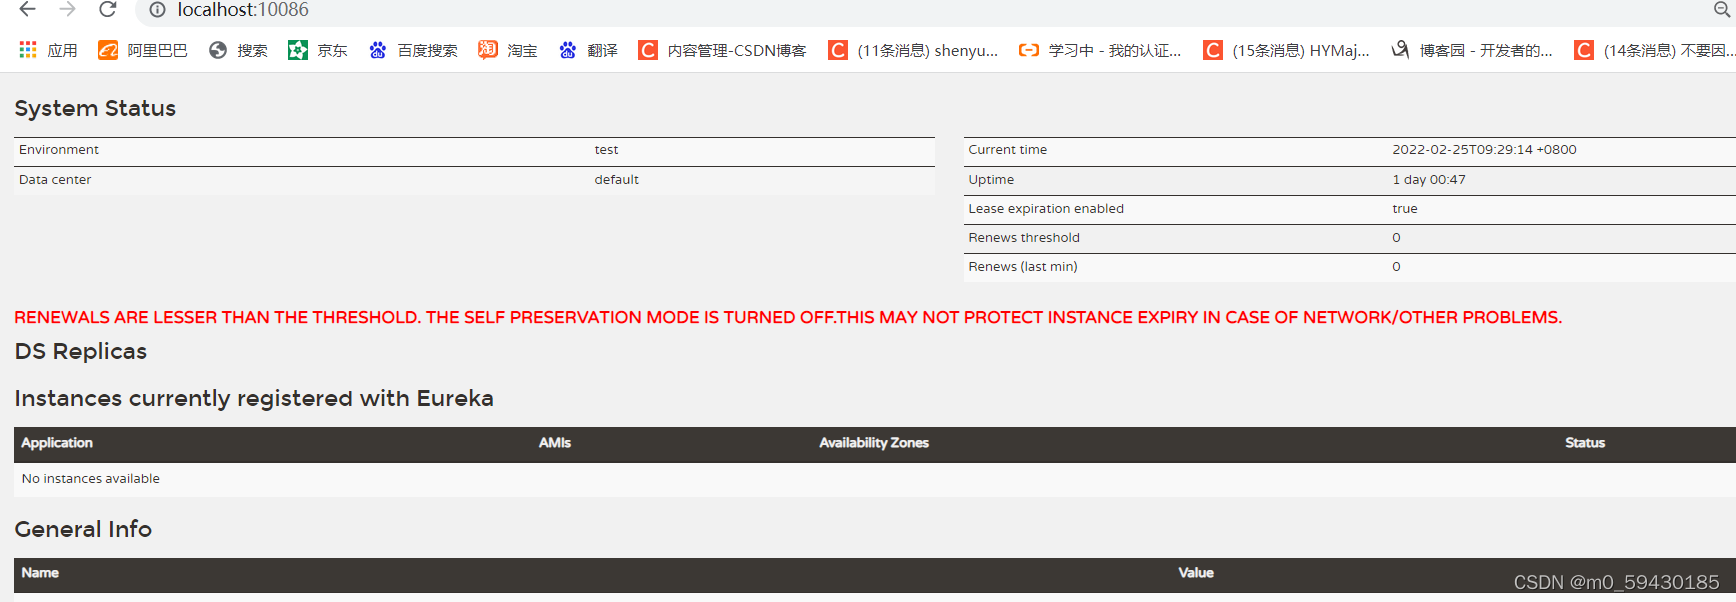
Task: Select the environment value 'test'
Action: 606,150
